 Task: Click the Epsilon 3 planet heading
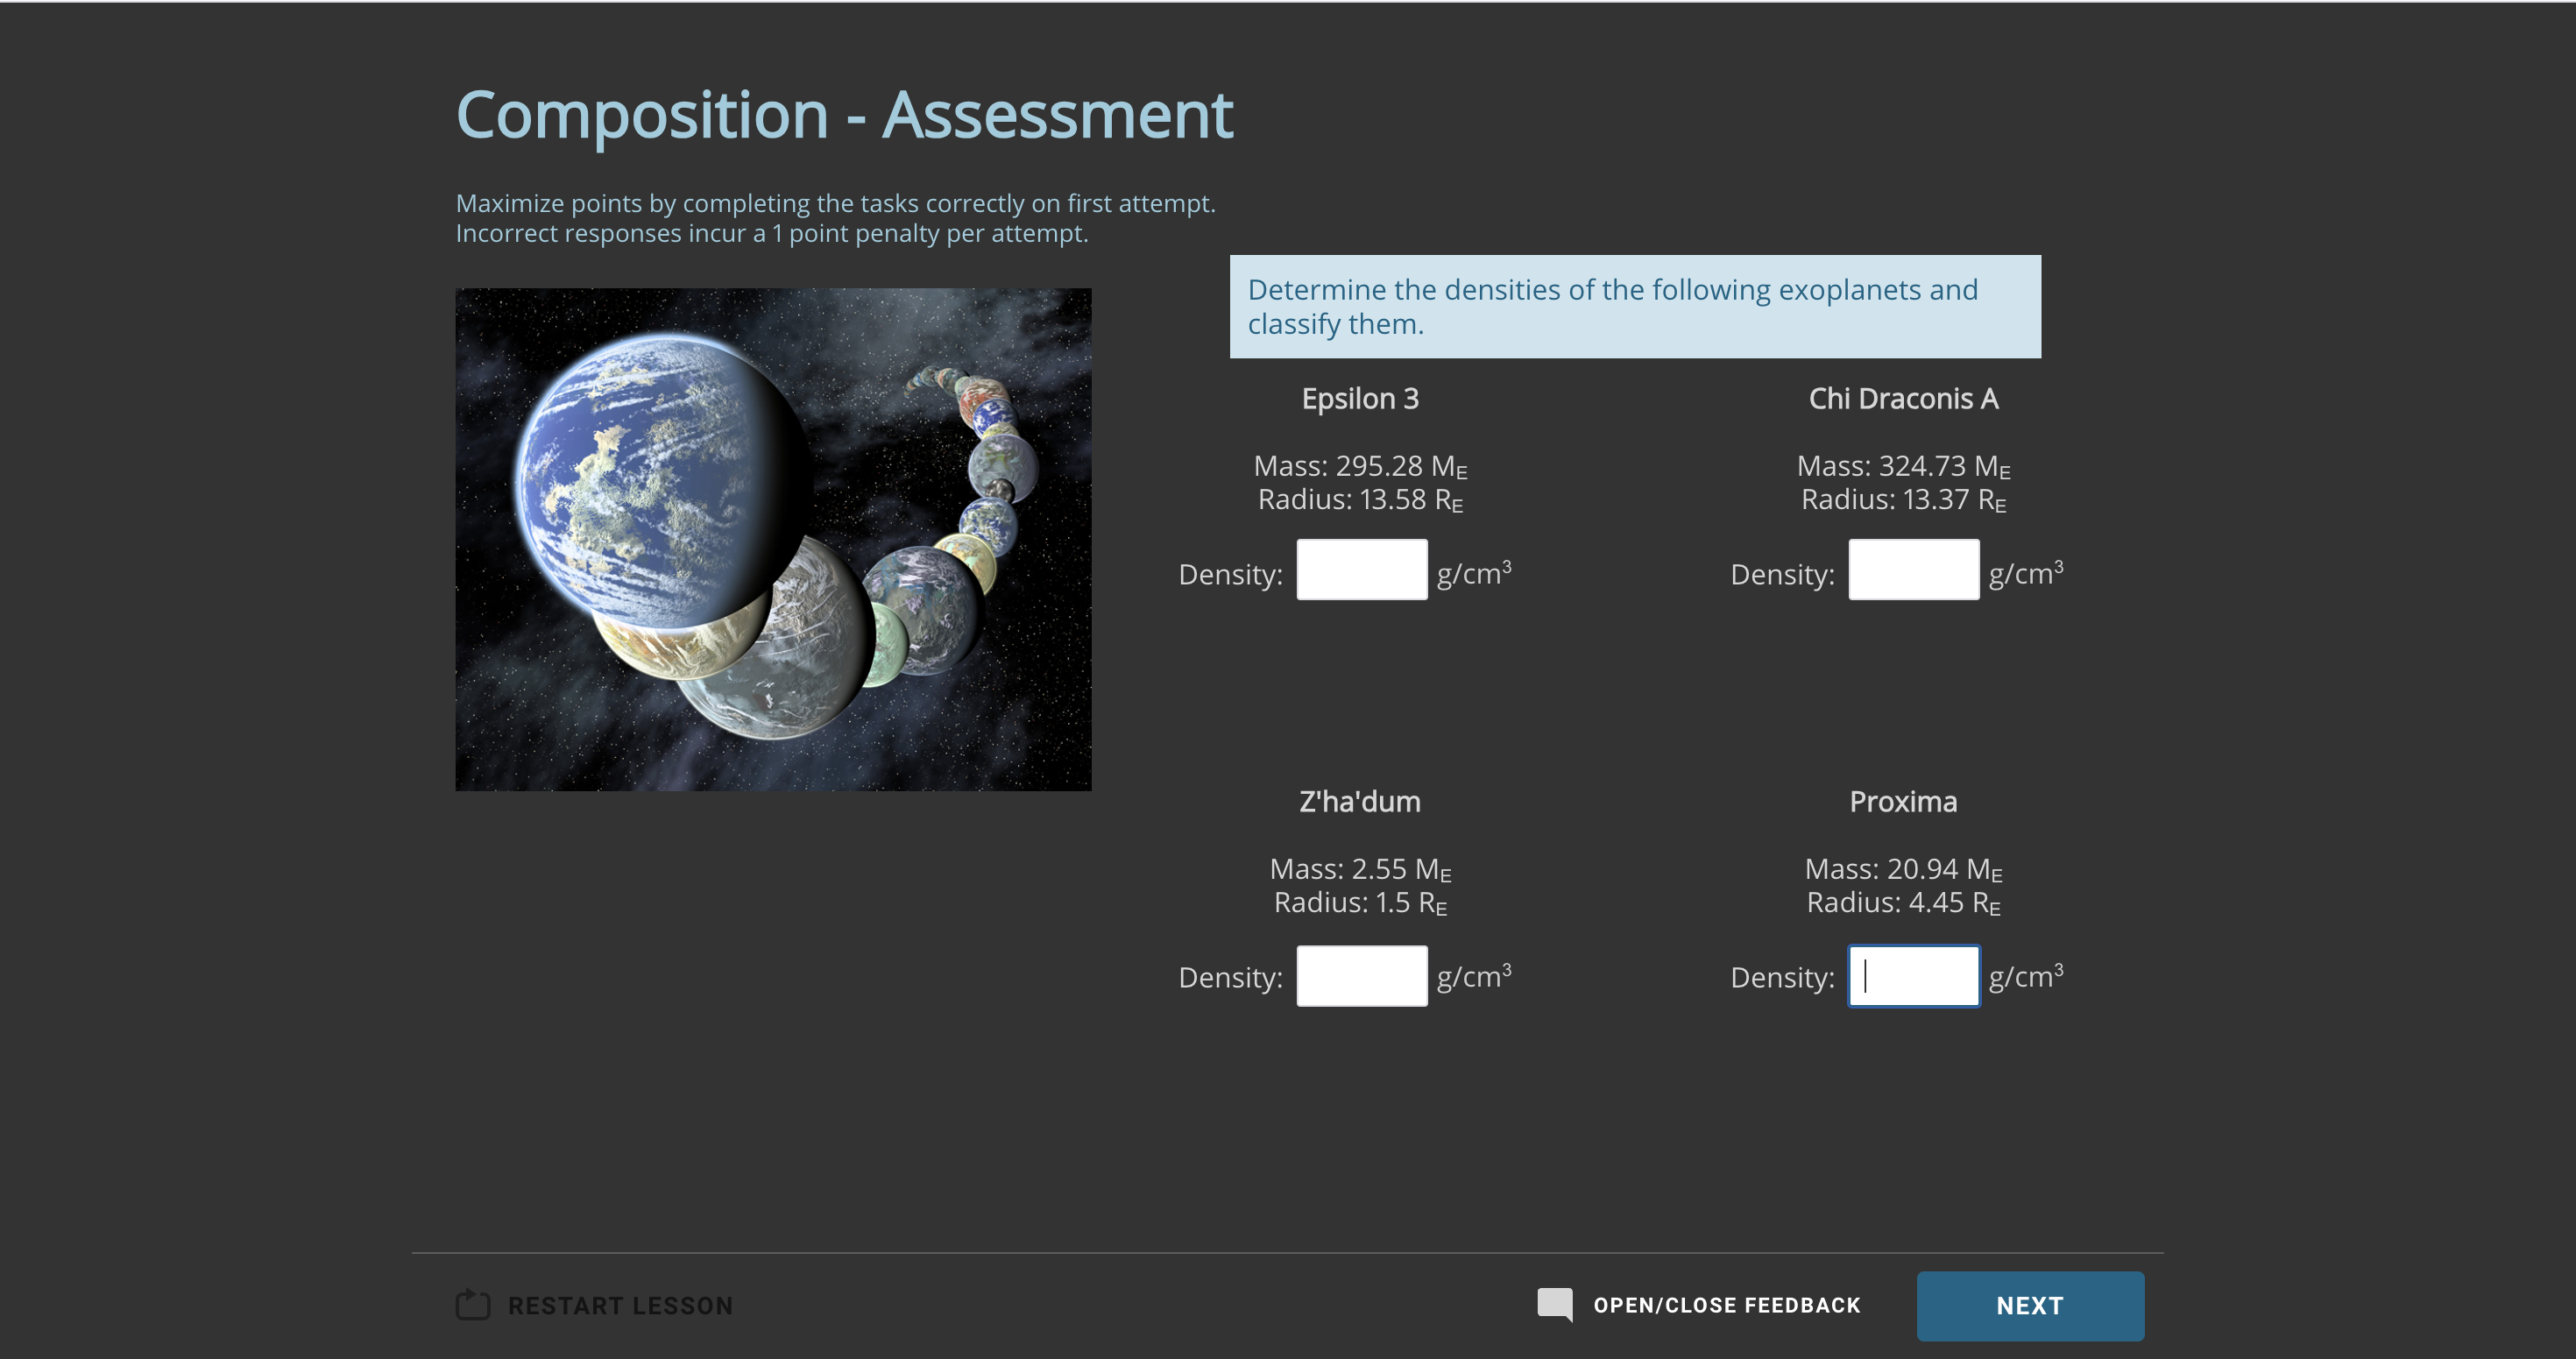(1360, 398)
